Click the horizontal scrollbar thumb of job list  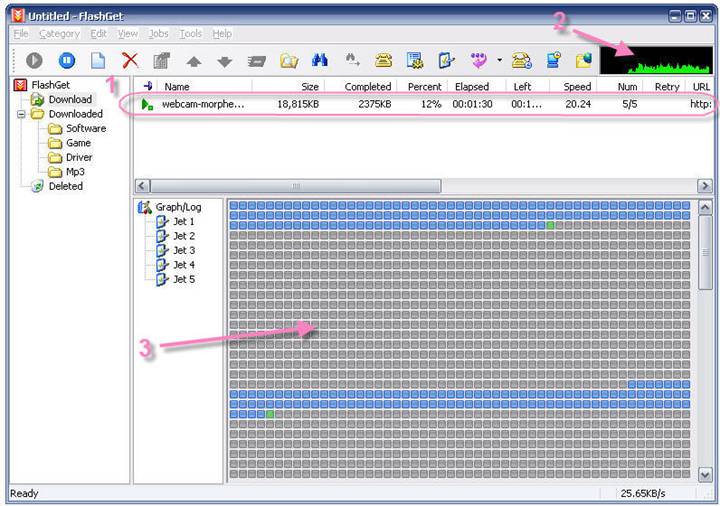295,186
